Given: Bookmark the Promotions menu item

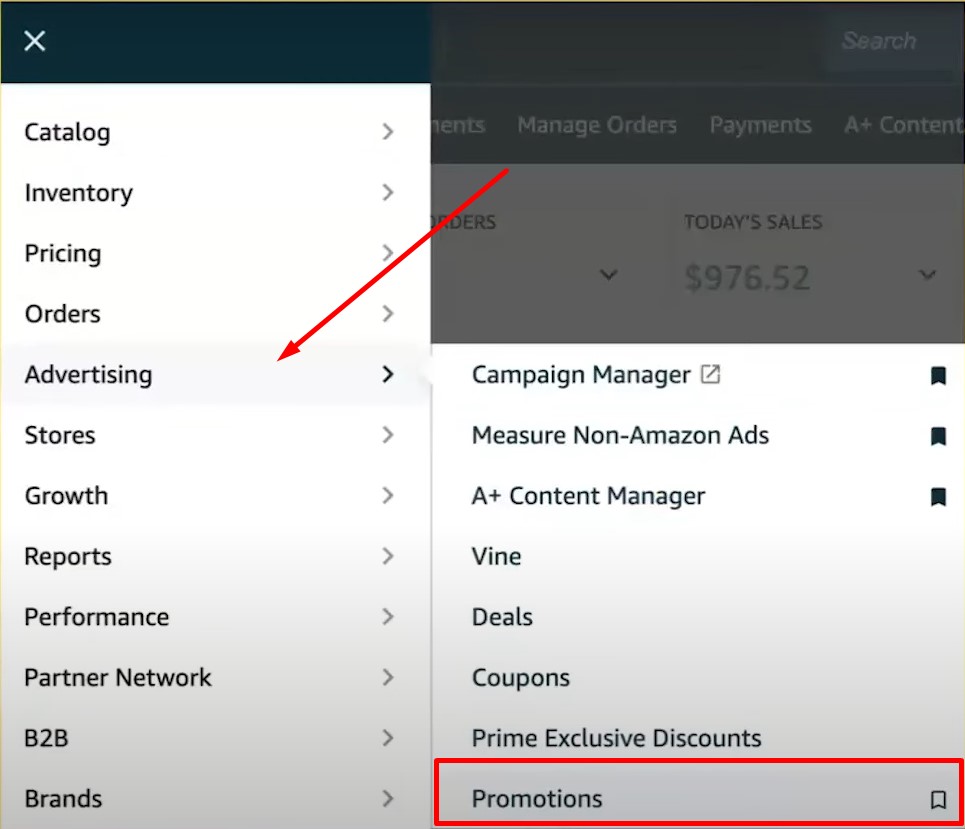Looking at the screenshot, I should pos(938,799).
